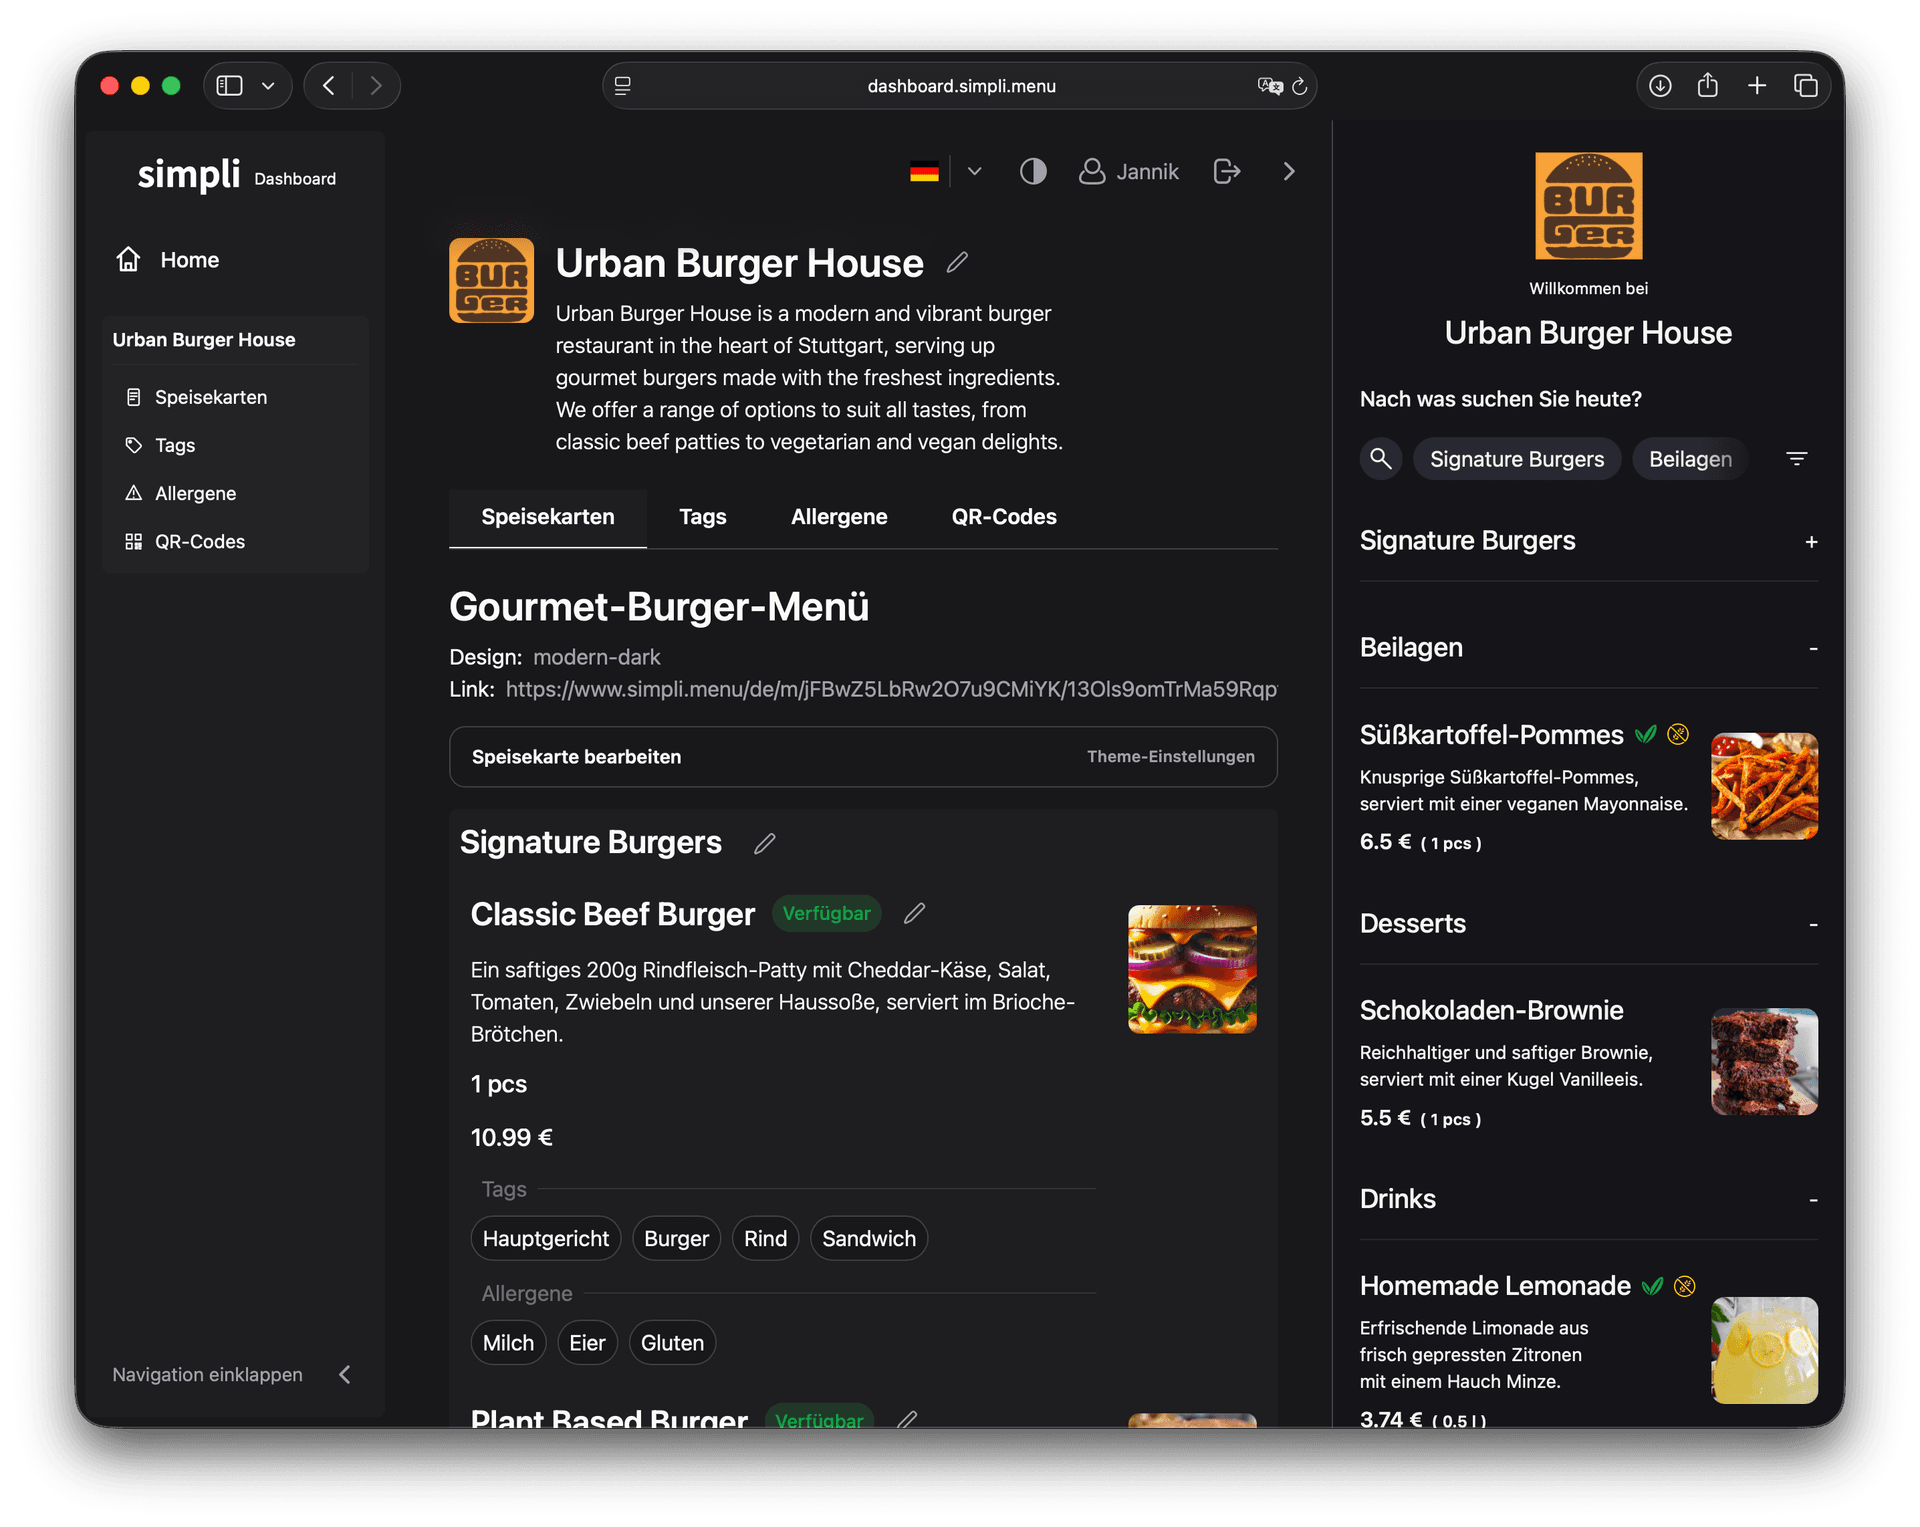Open Speisekarten in the sidebar
Screen dimensions: 1920x1527
211,397
